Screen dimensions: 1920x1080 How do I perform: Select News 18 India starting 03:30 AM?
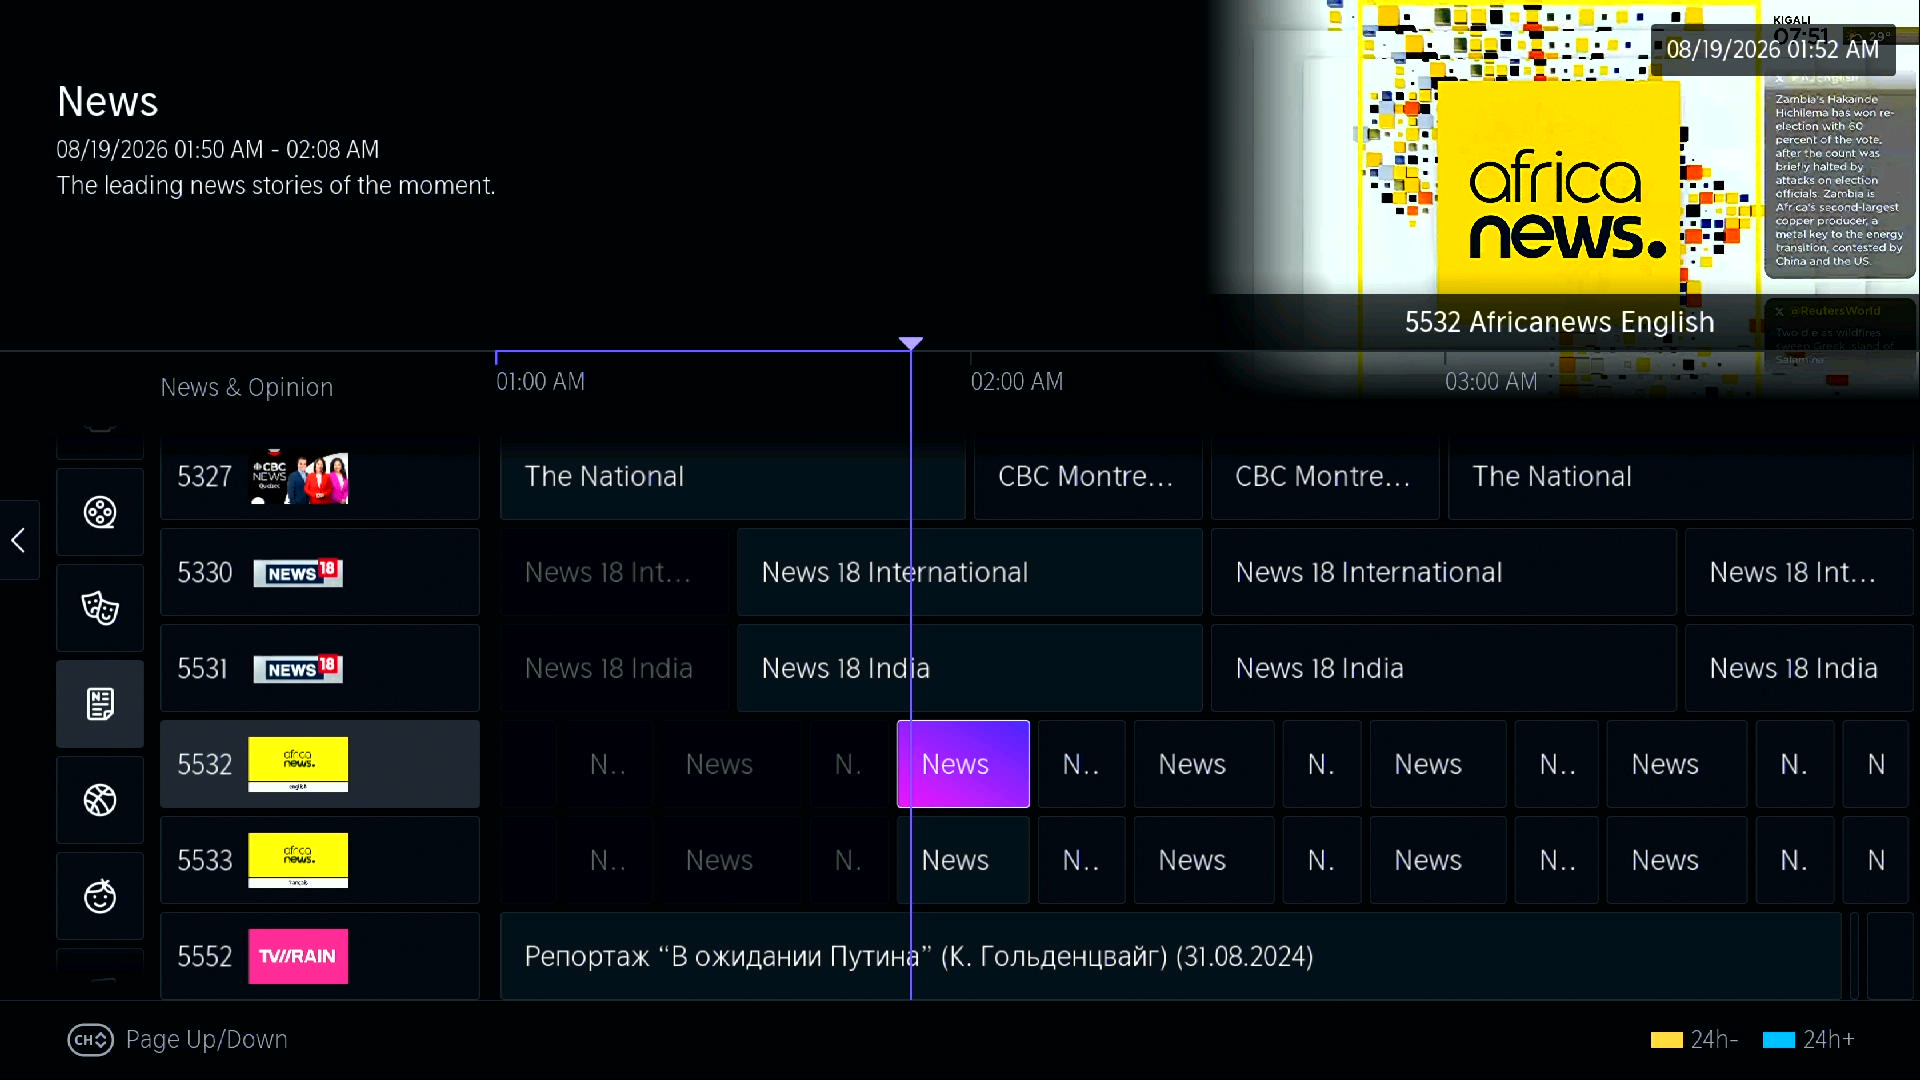click(x=1799, y=668)
